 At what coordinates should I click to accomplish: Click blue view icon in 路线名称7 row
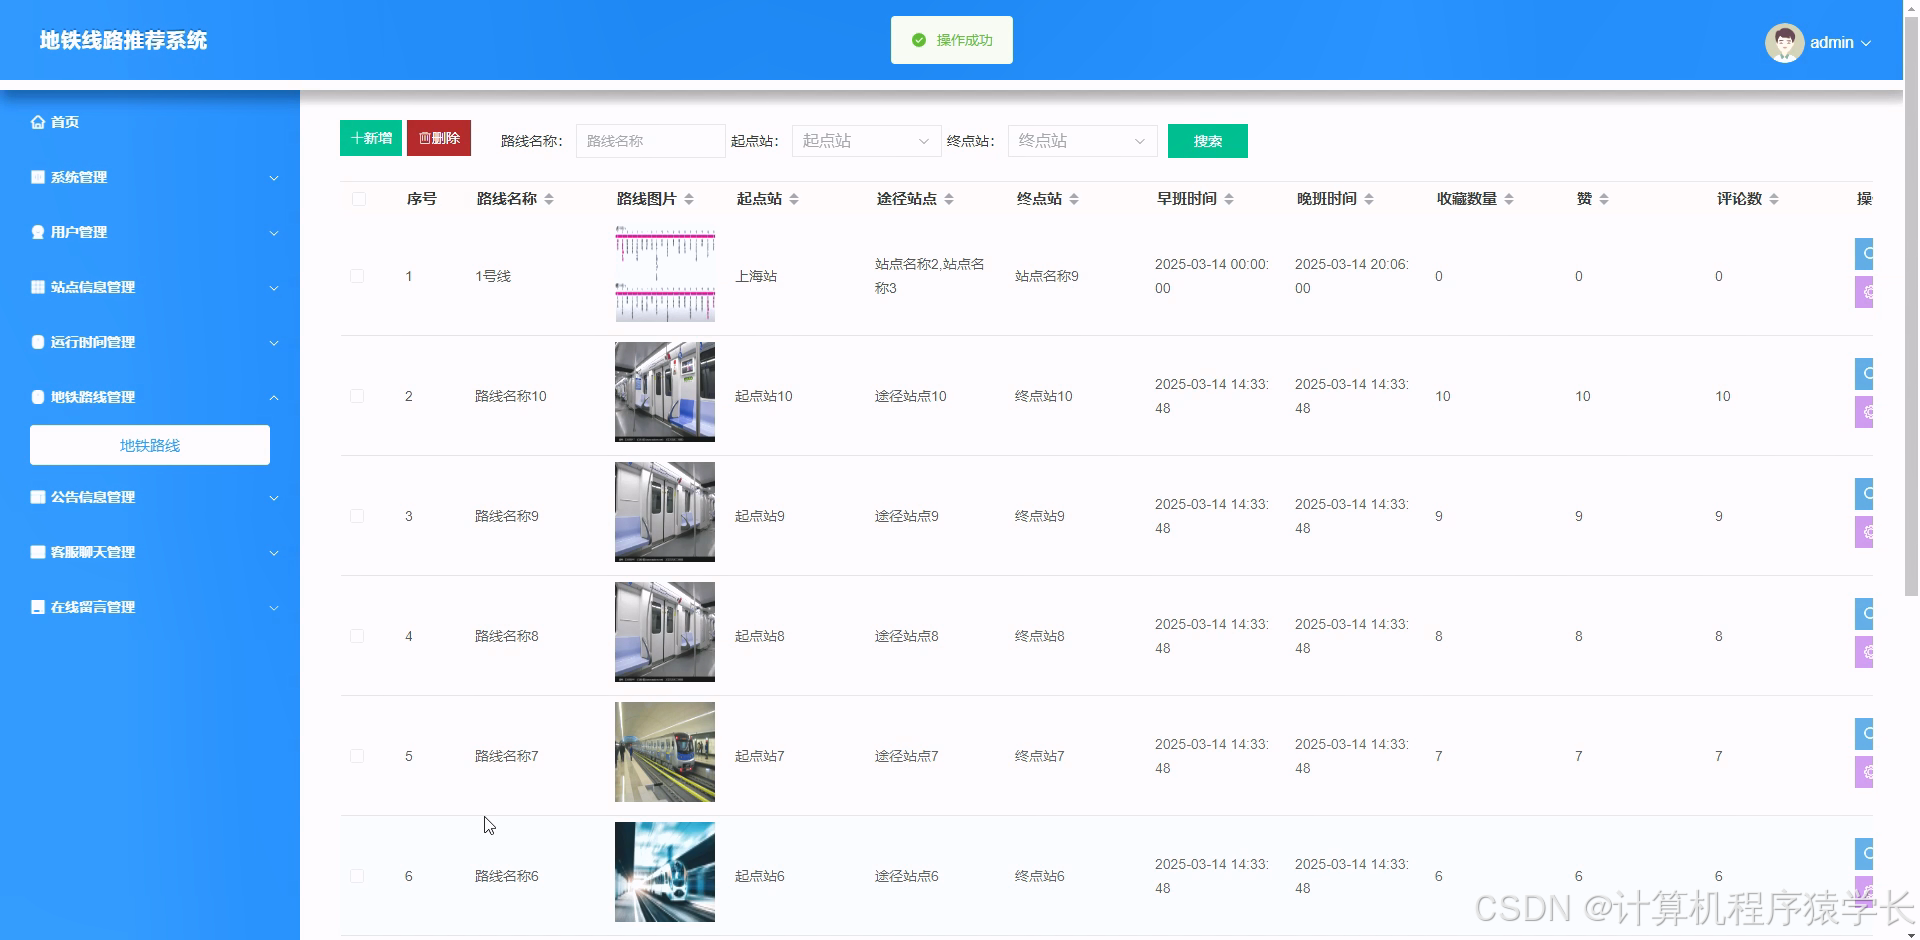pyautogui.click(x=1864, y=734)
